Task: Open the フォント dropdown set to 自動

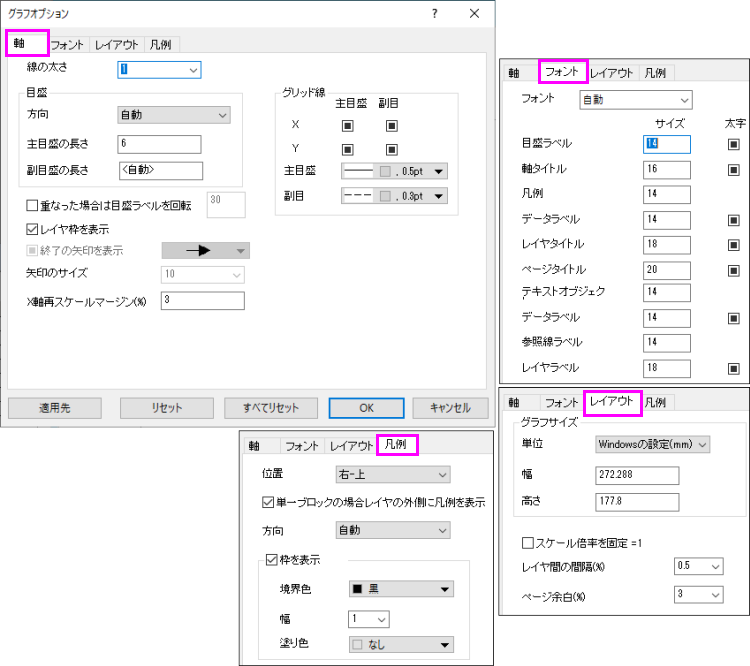Action: click(x=636, y=100)
